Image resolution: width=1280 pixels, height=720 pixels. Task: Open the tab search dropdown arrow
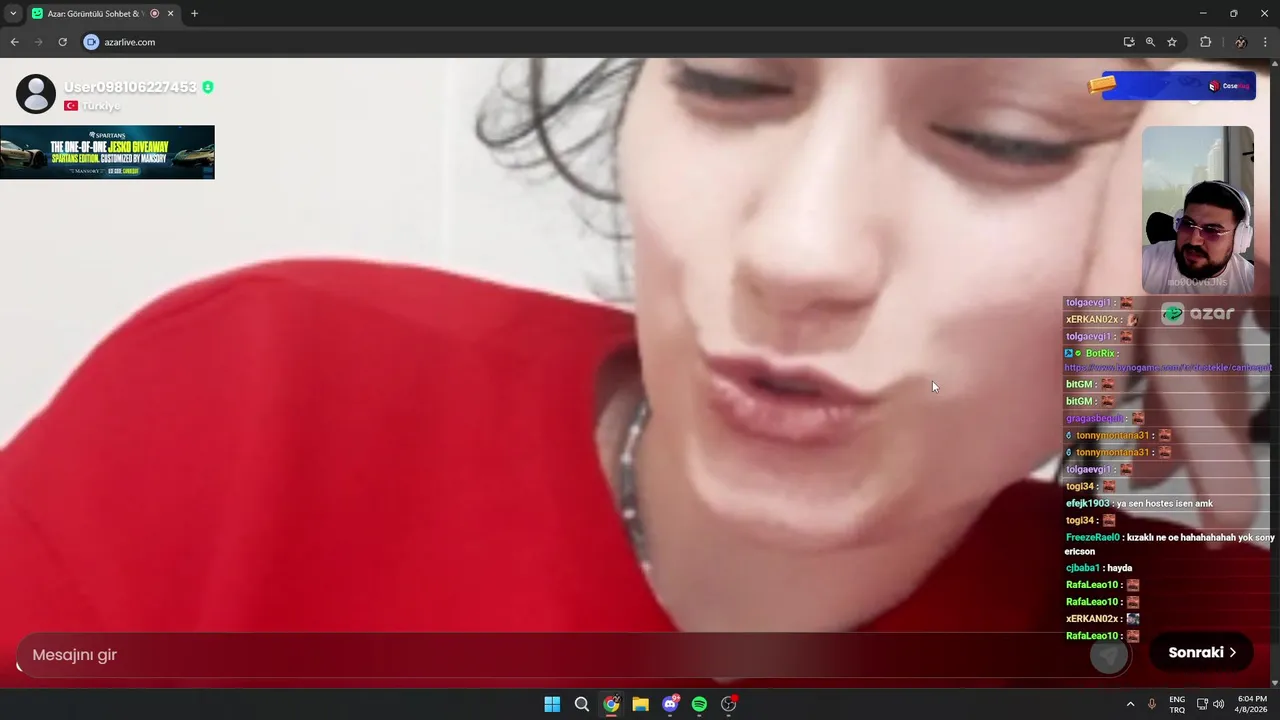(x=12, y=14)
